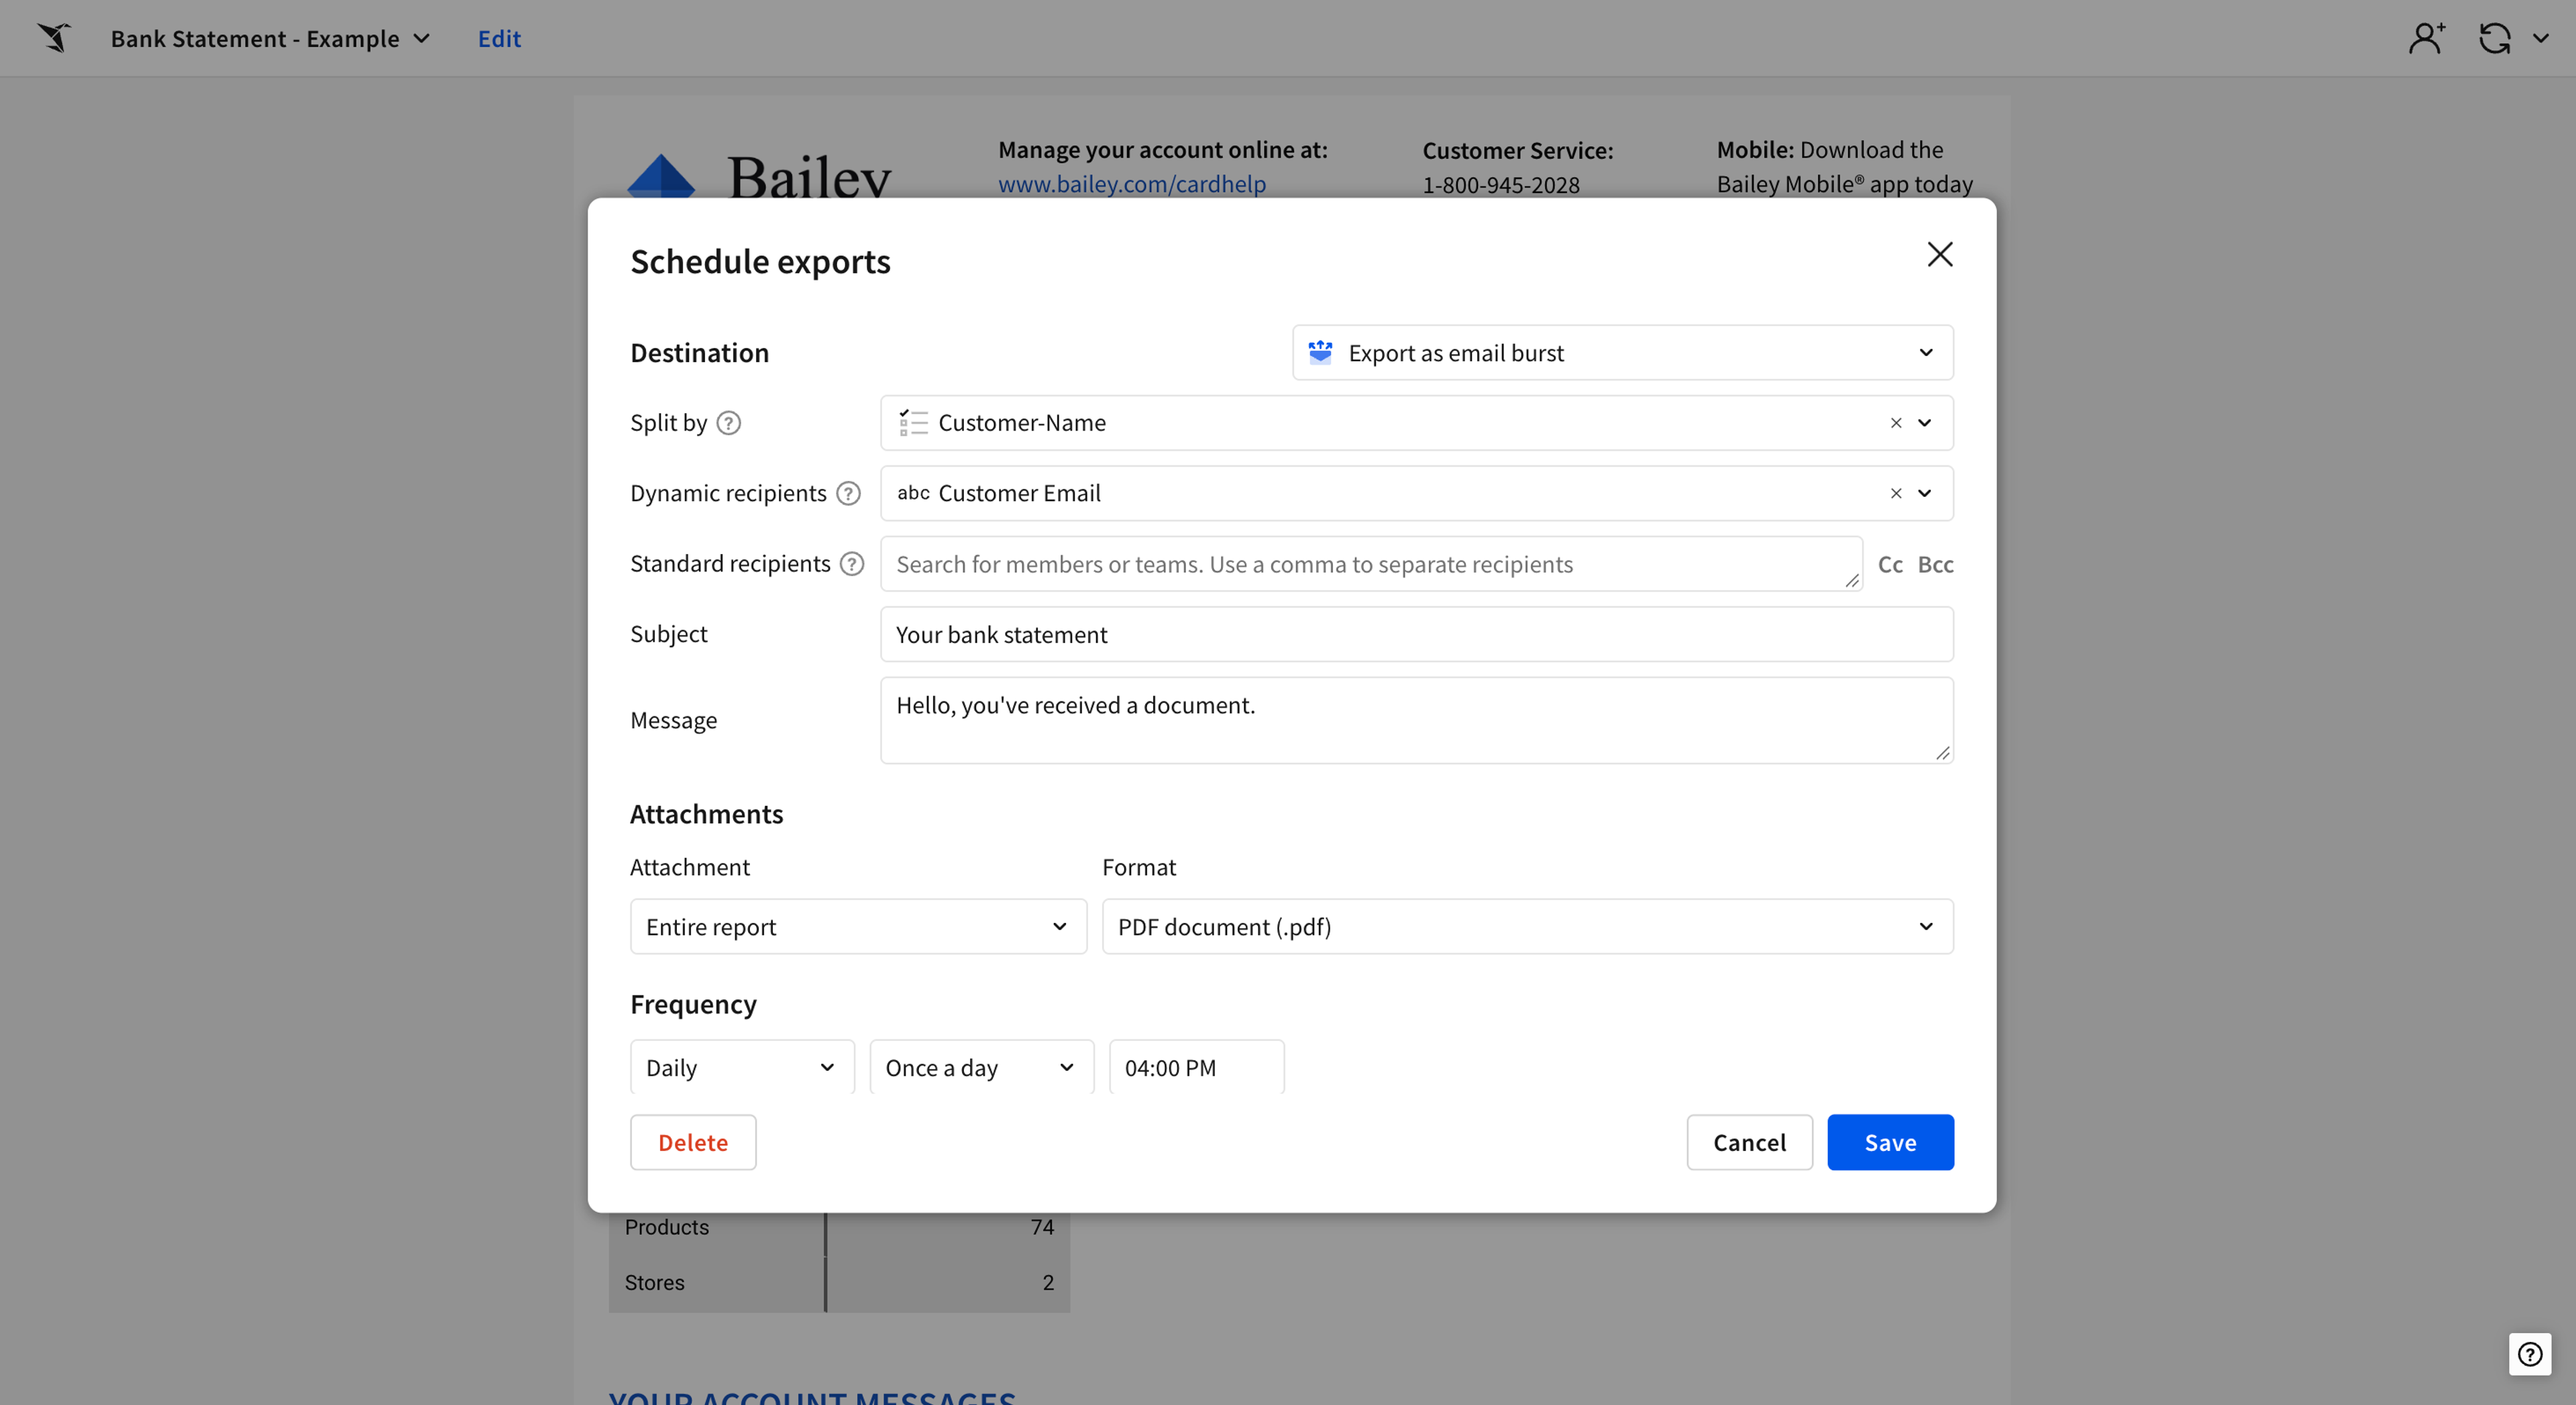Click the abc text type icon
This screenshot has height=1405, width=2576.
pos(913,493)
